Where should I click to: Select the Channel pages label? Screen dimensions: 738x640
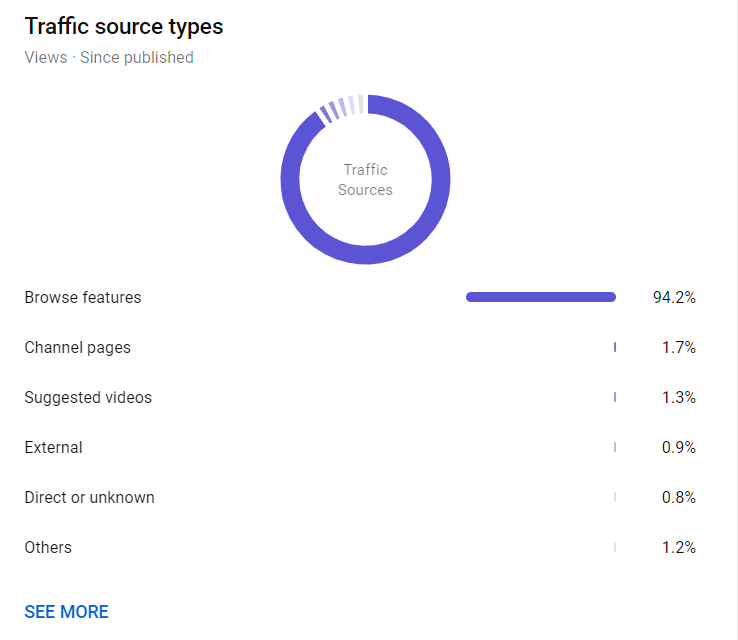pyautogui.click(x=78, y=348)
